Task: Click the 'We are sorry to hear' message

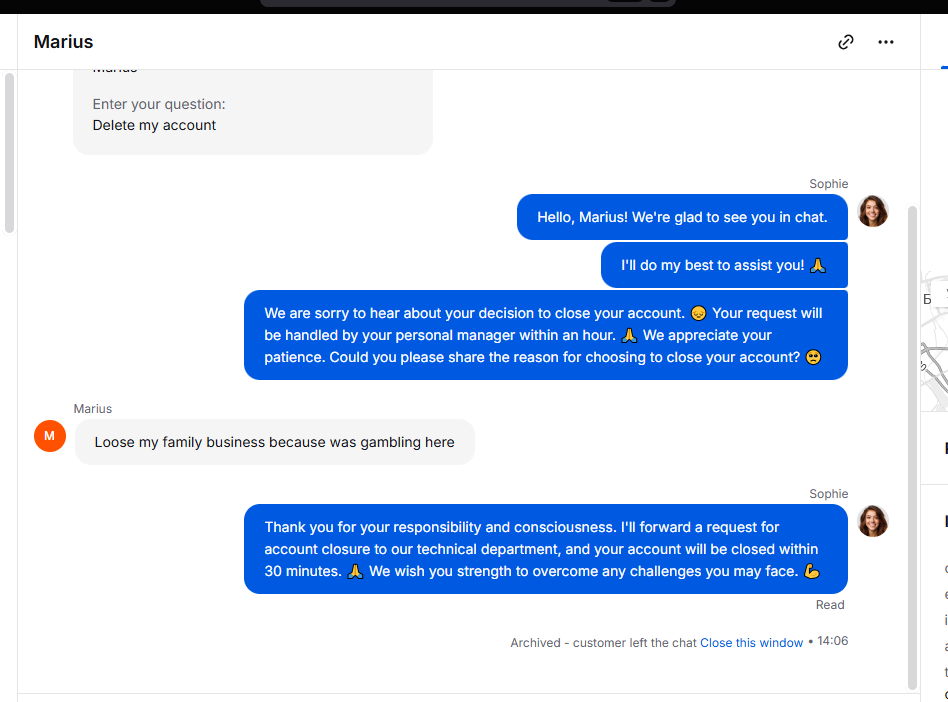Action: pos(545,335)
